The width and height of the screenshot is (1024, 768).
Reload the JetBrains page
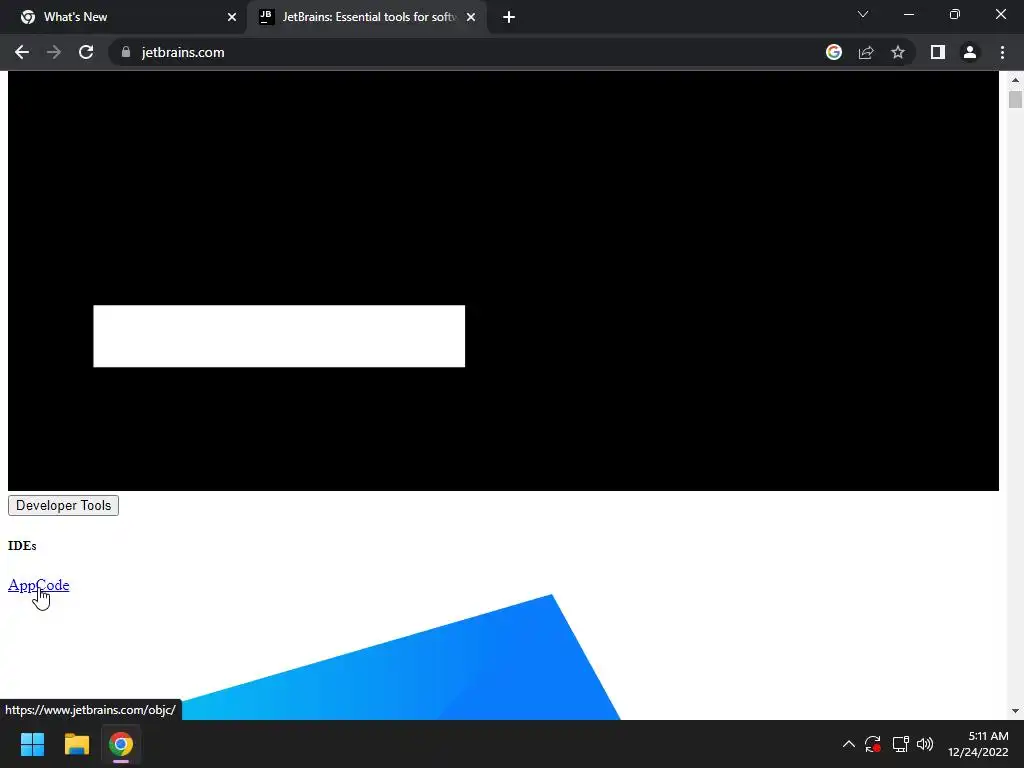click(86, 52)
